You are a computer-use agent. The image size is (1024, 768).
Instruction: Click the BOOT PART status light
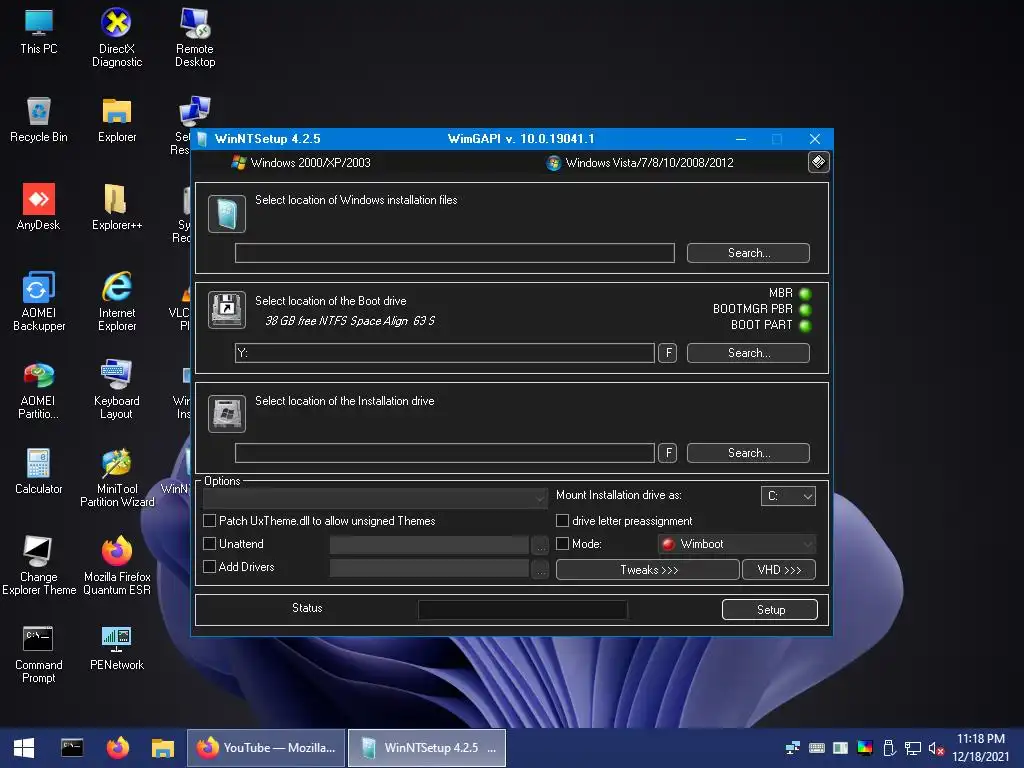click(x=805, y=325)
